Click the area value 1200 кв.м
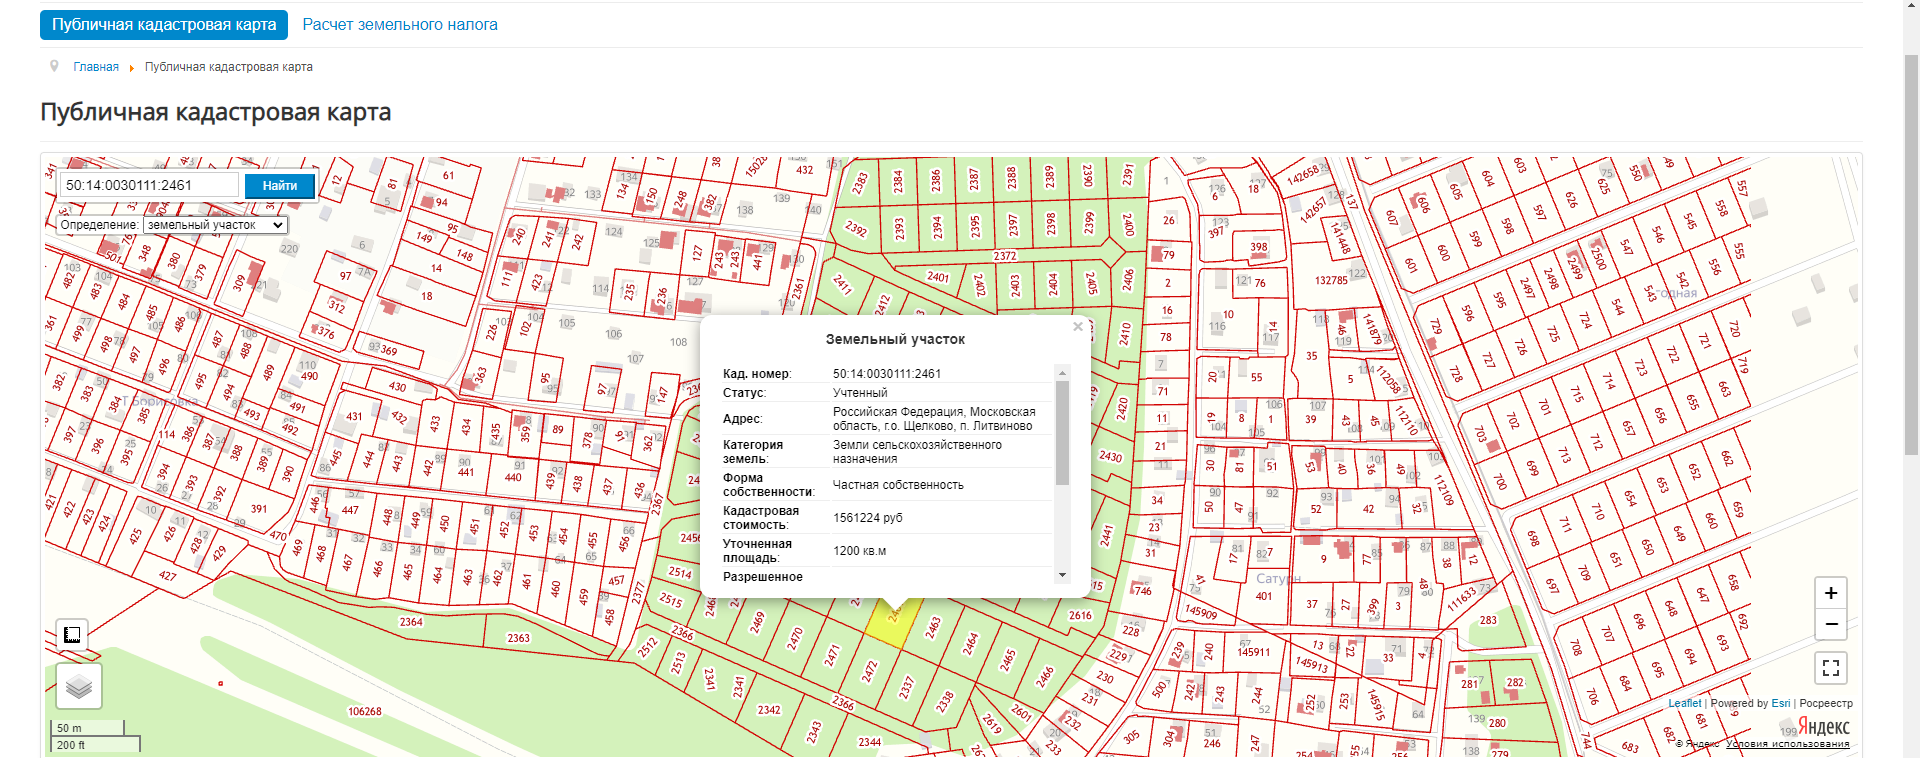 [860, 551]
